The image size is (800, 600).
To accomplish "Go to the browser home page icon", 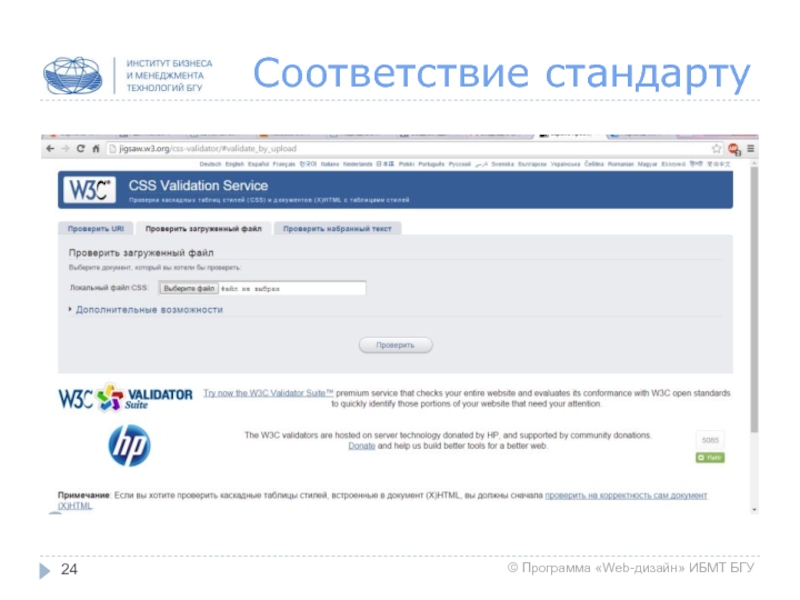I will [95, 148].
